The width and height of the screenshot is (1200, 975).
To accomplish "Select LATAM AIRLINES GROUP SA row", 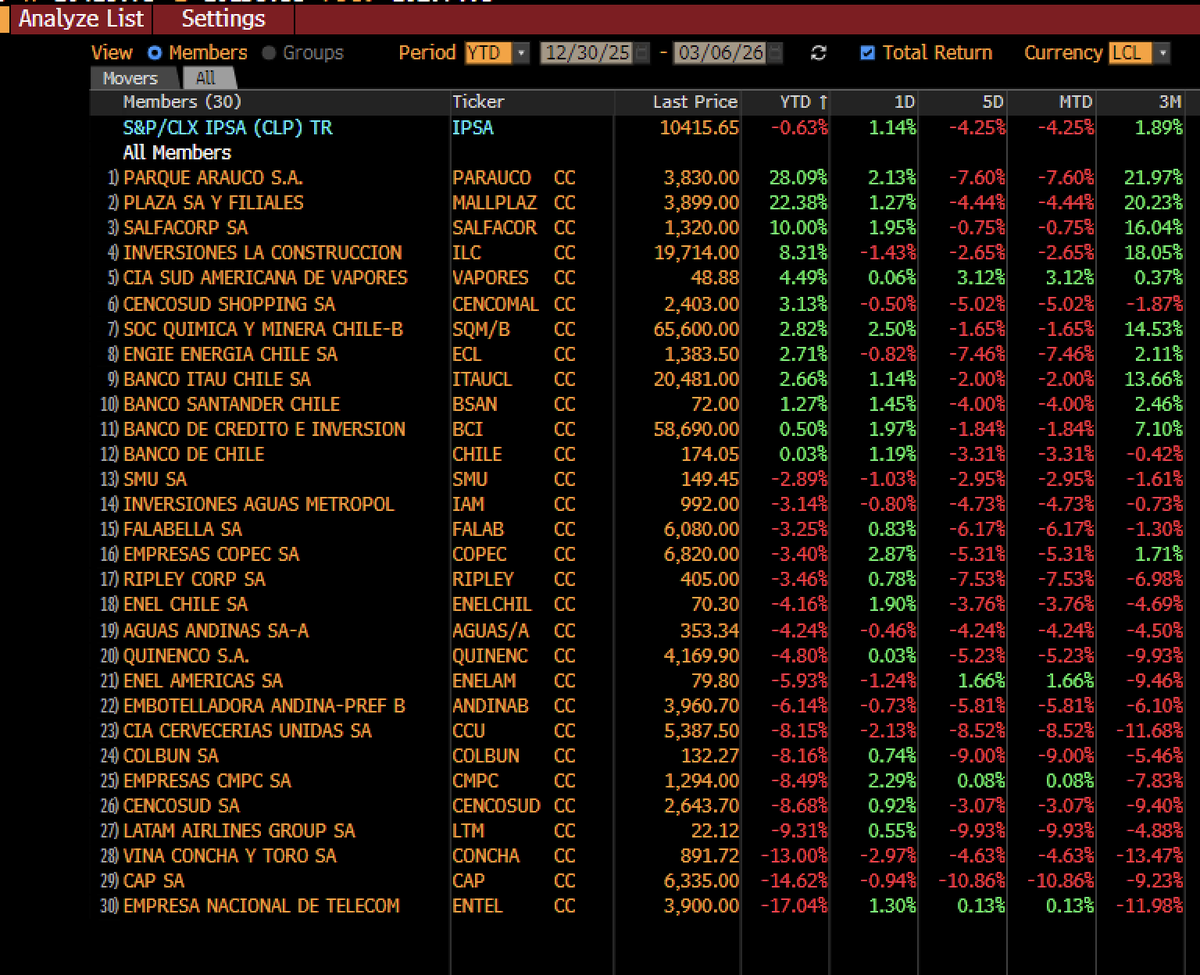I will (x=638, y=831).
